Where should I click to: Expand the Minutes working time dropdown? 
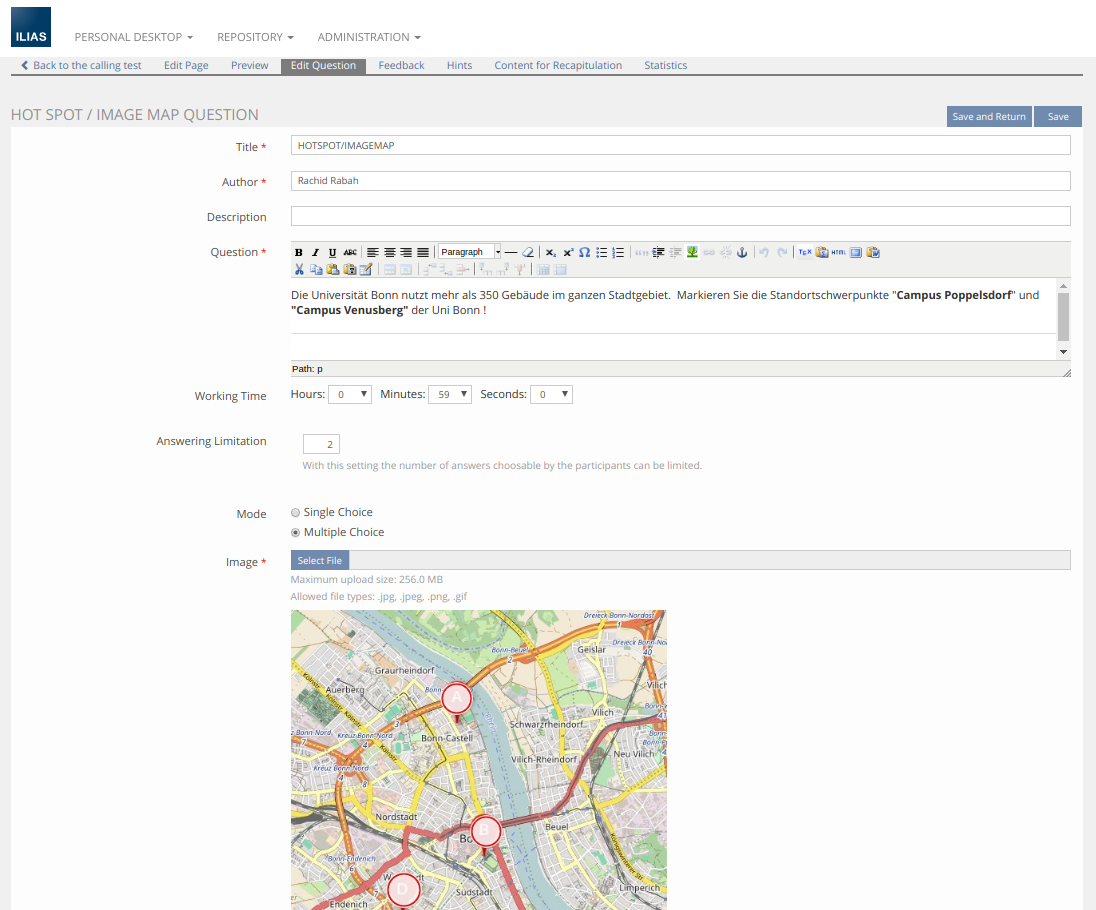coord(450,395)
